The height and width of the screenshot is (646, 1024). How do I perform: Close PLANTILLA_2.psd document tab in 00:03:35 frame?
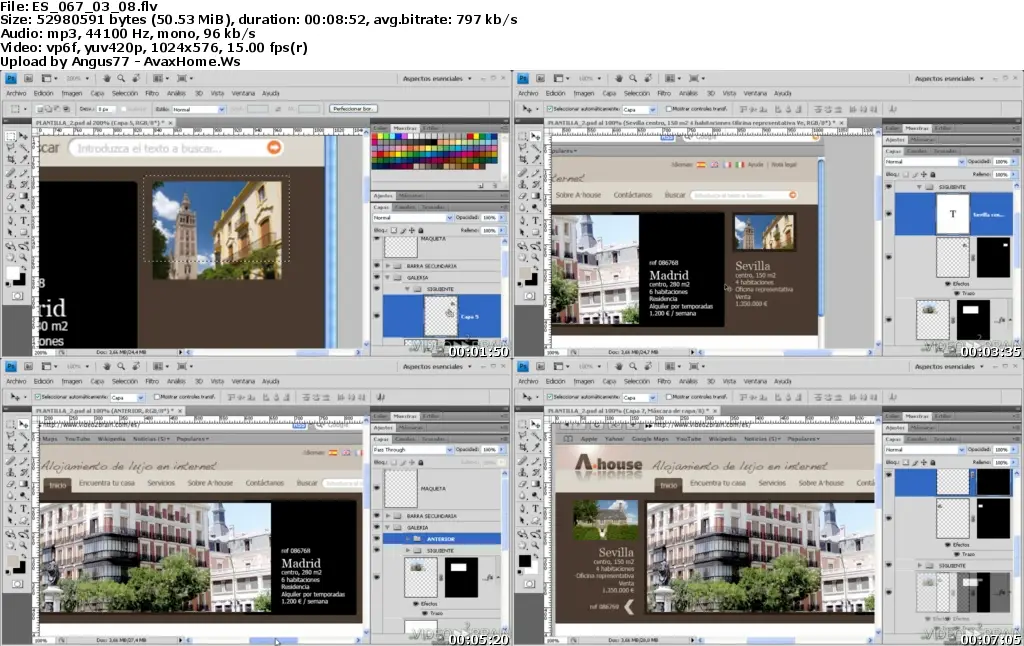pyautogui.click(x=842, y=122)
